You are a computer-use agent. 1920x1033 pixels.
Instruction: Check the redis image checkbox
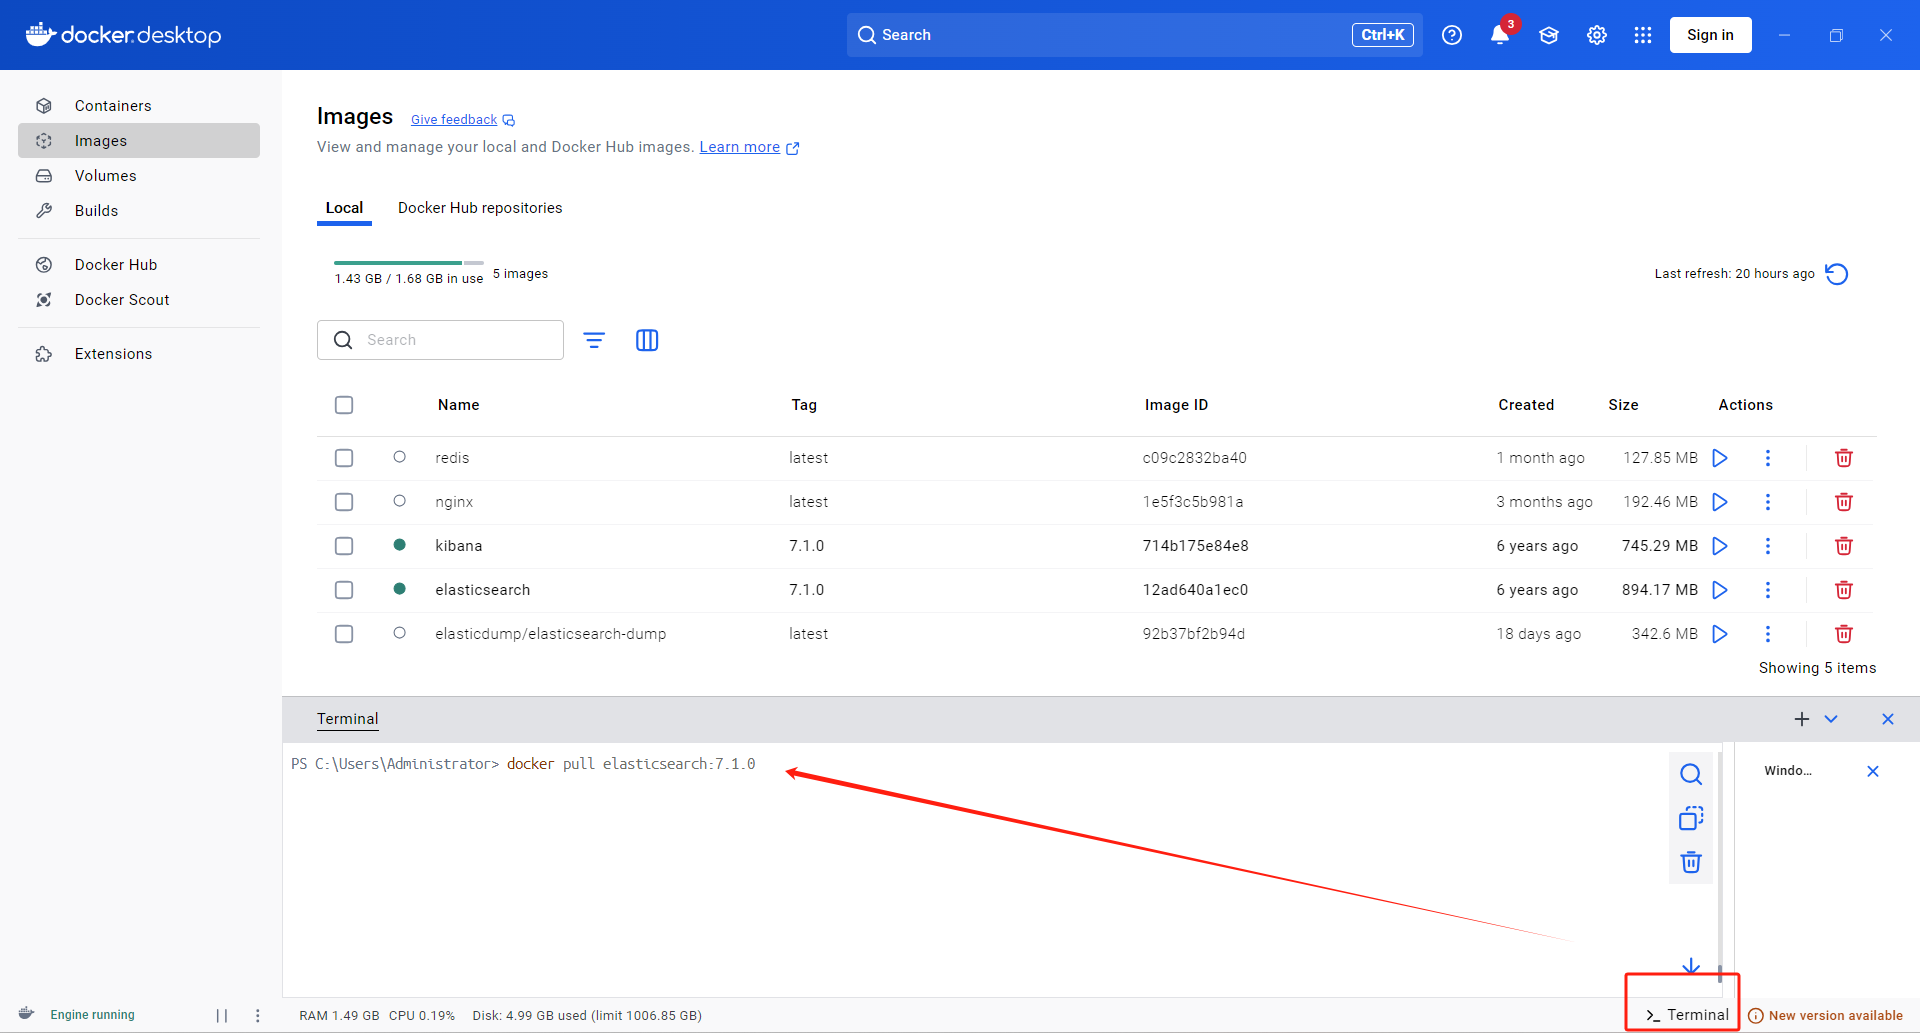pyautogui.click(x=344, y=458)
